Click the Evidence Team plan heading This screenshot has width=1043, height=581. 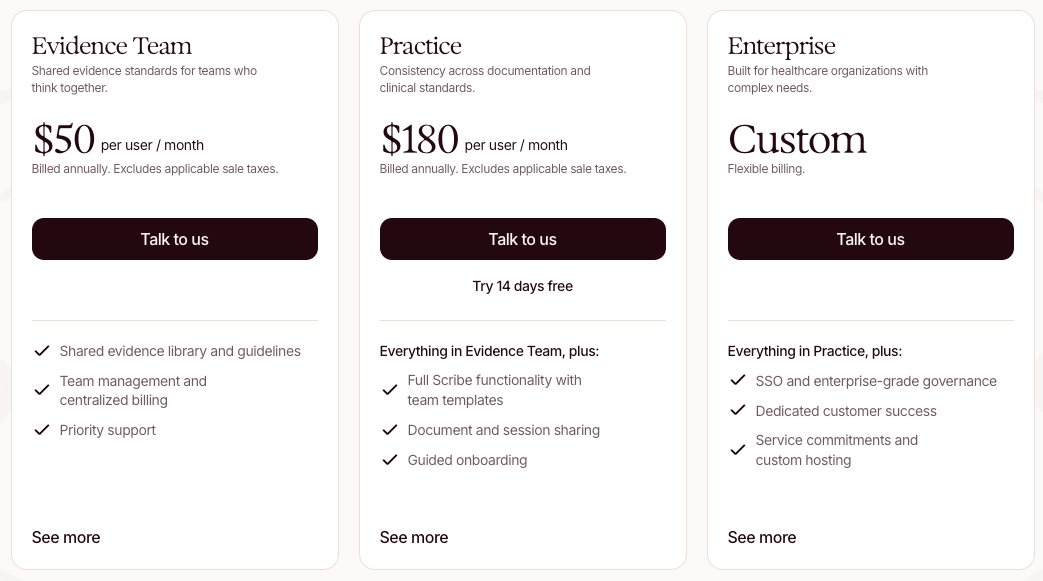tap(111, 46)
